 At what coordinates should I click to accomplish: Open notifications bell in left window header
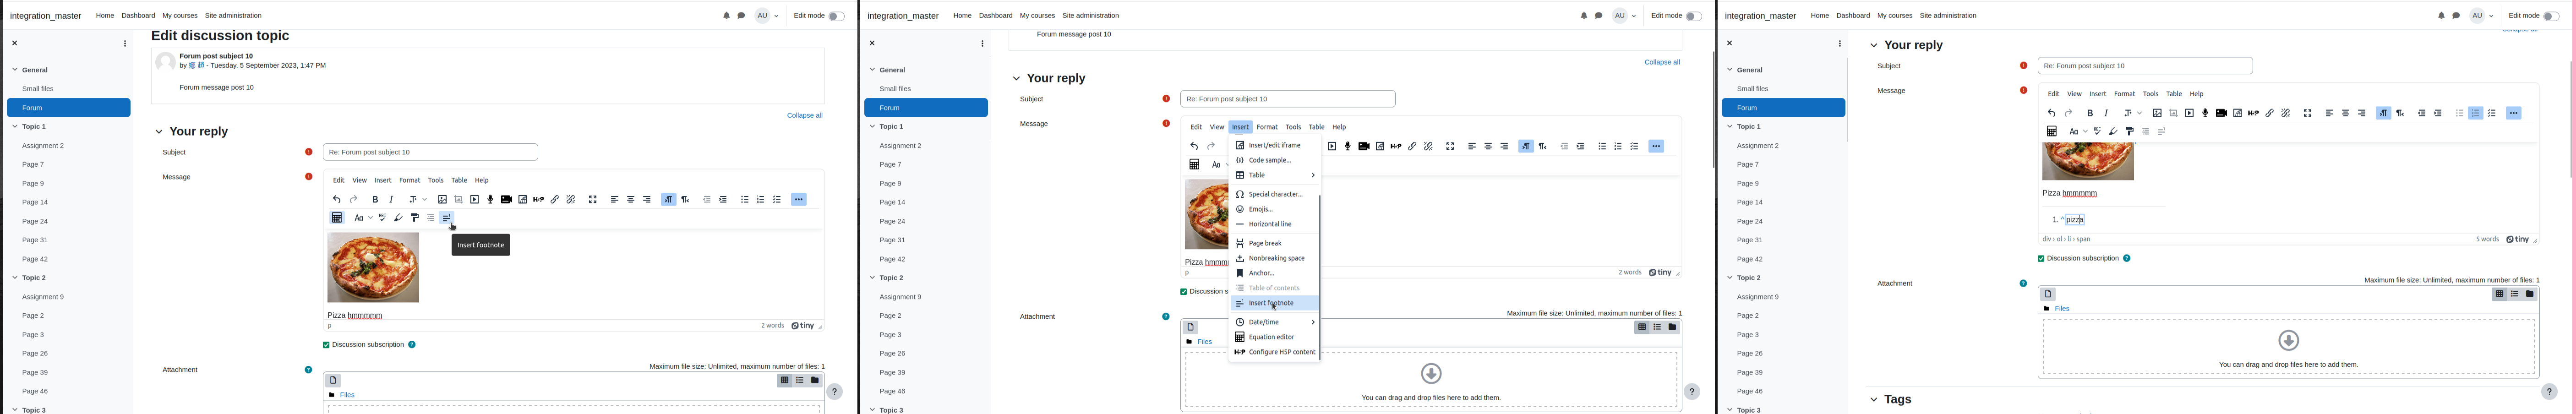click(726, 16)
